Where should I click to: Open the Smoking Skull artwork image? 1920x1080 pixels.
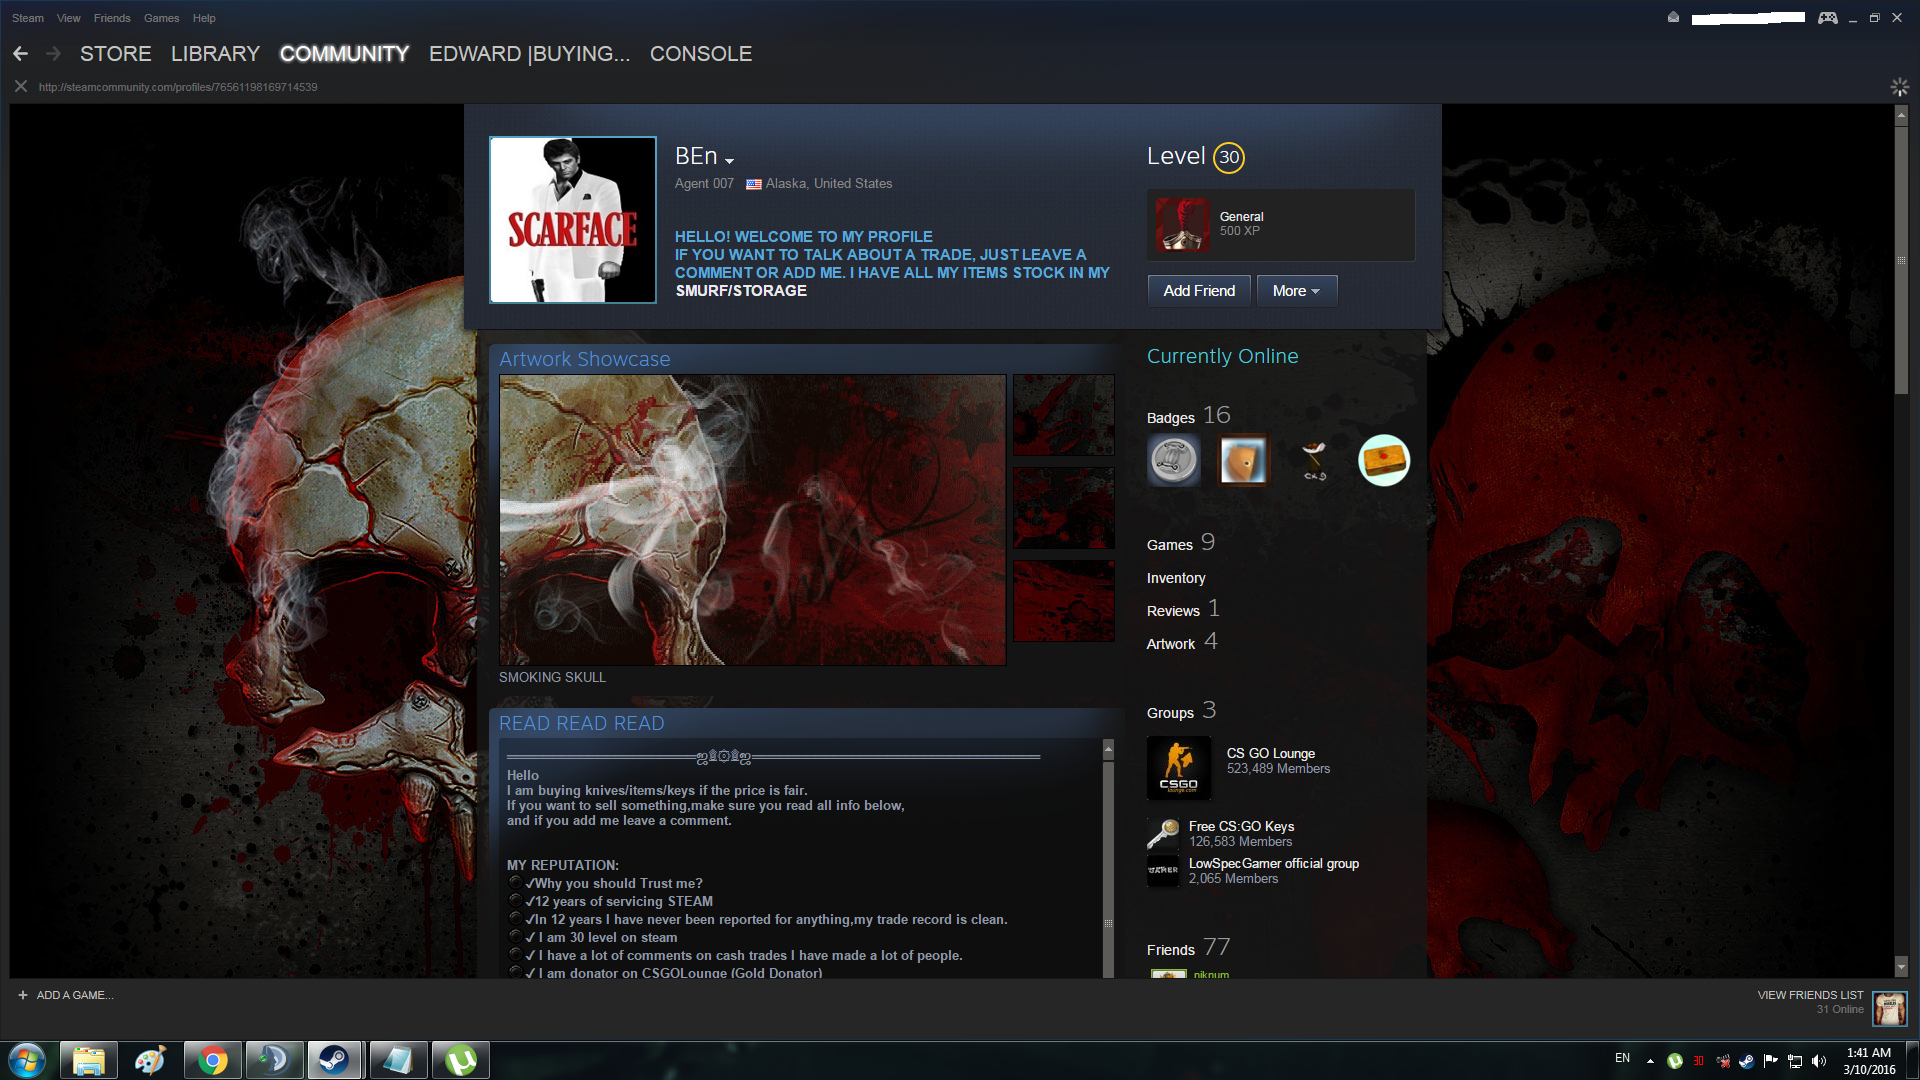pos(752,520)
